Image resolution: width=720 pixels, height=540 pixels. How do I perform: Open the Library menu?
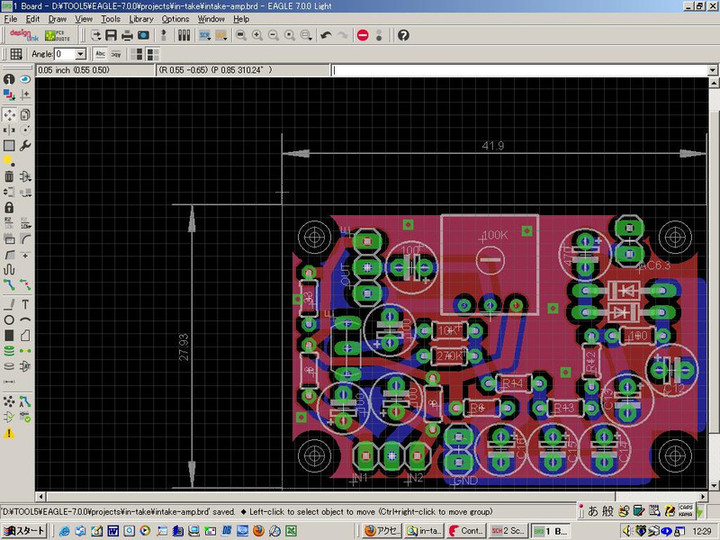tap(141, 19)
